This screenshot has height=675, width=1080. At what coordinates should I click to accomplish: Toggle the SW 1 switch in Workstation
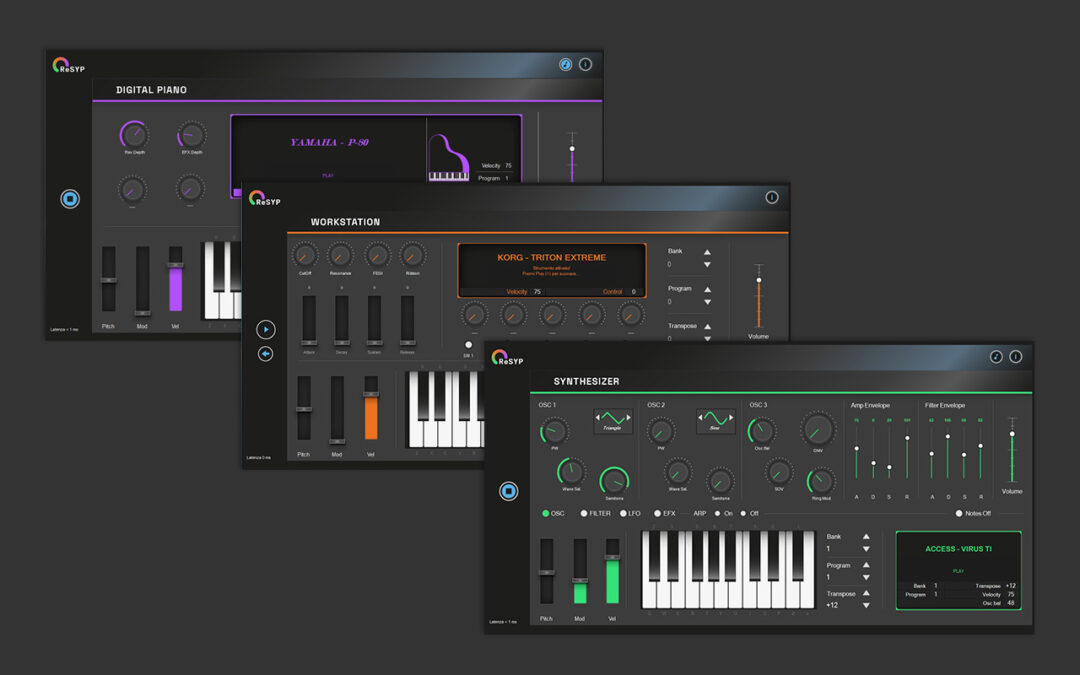(x=468, y=345)
